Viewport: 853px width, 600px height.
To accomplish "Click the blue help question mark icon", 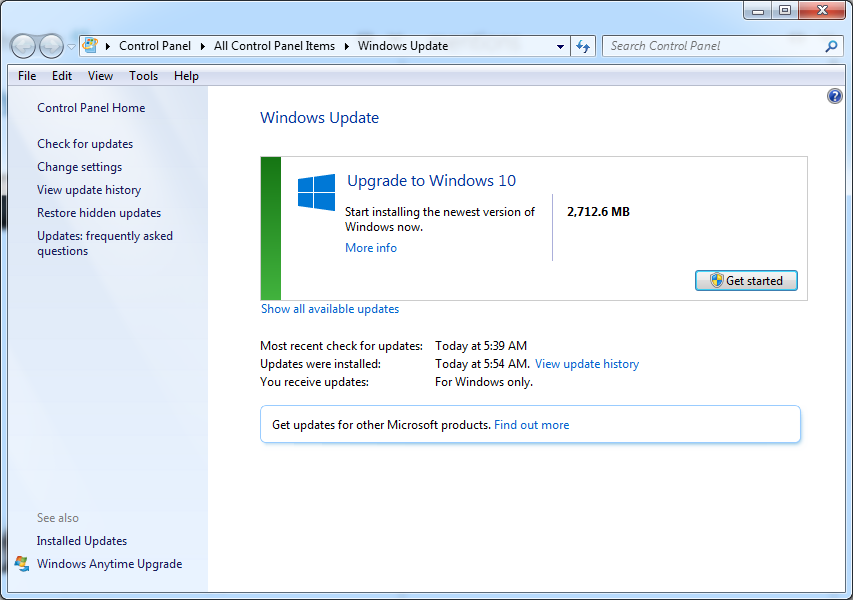I will tap(835, 96).
